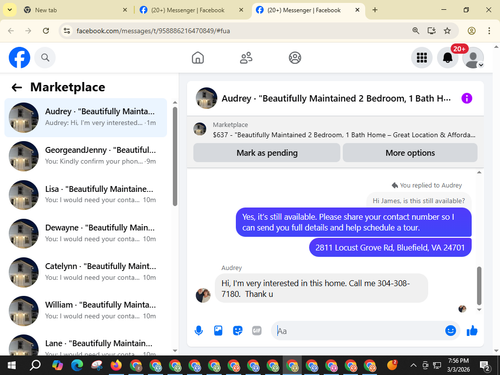Send a thumbs-up like
The height and width of the screenshot is (375, 500).
(472, 331)
